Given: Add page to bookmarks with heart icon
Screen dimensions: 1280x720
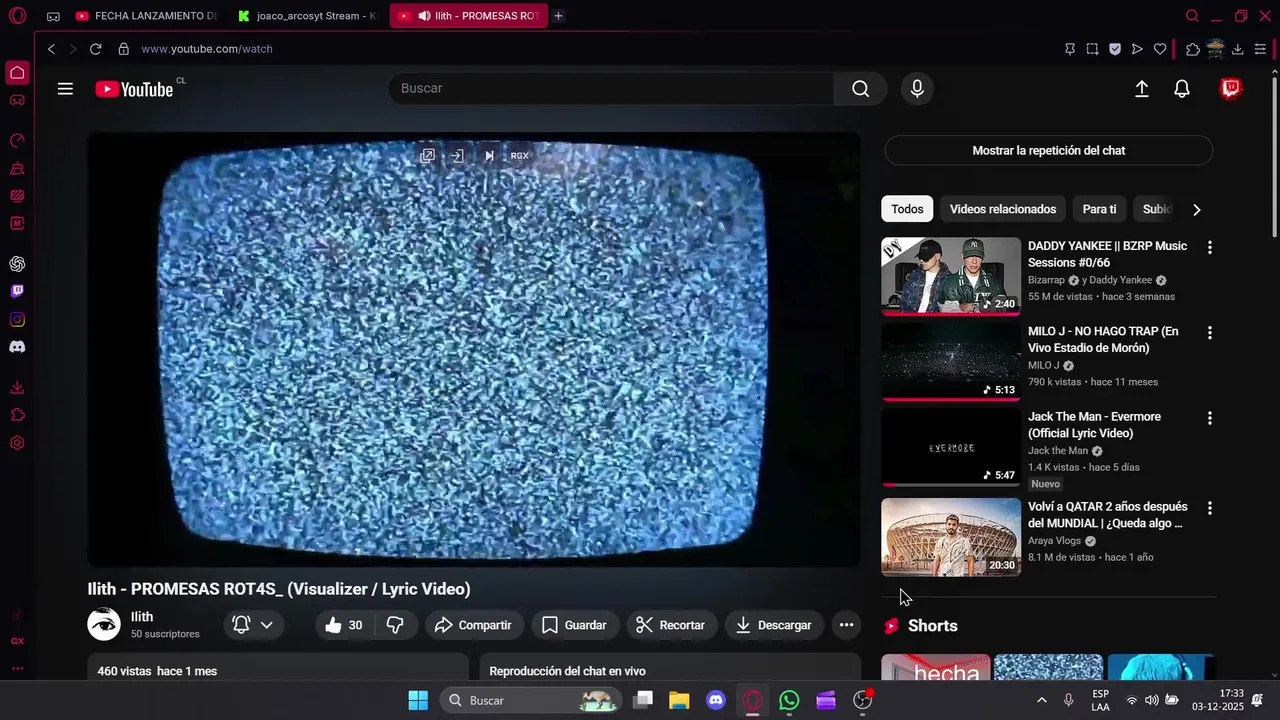Looking at the screenshot, I should pos(1160,49).
